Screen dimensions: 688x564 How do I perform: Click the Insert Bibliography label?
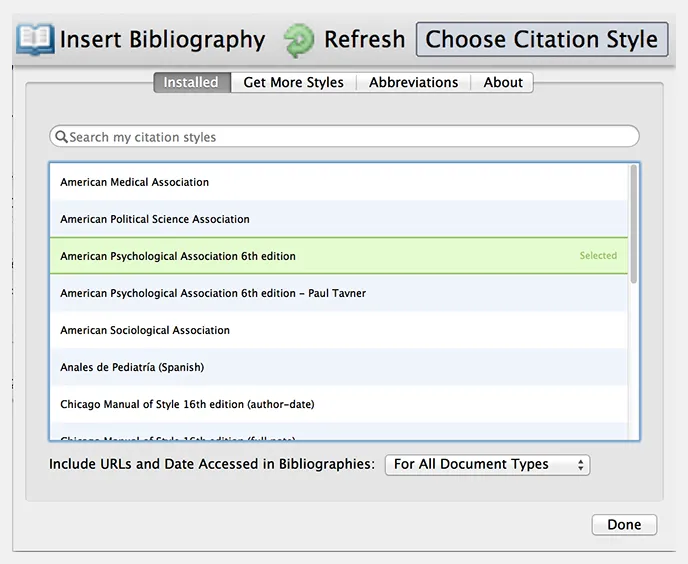[x=162, y=40]
